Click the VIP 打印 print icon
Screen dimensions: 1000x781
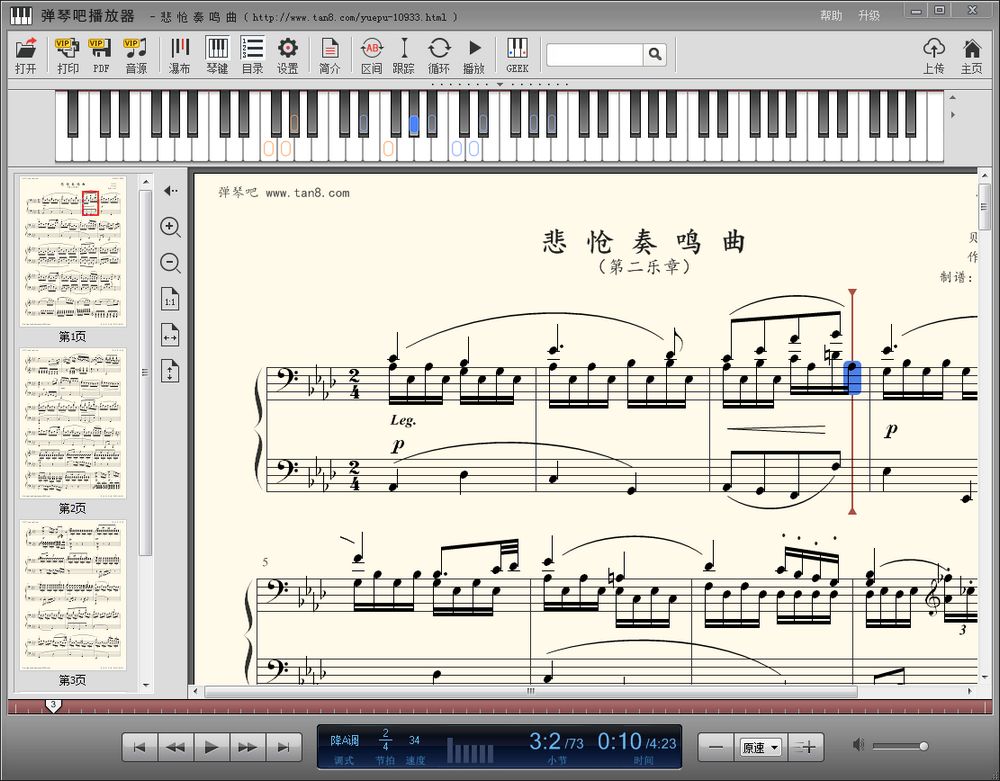[x=68, y=55]
